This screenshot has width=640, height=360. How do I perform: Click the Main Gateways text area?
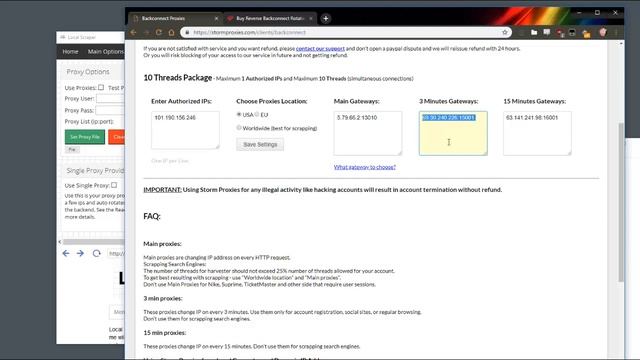pos(368,133)
